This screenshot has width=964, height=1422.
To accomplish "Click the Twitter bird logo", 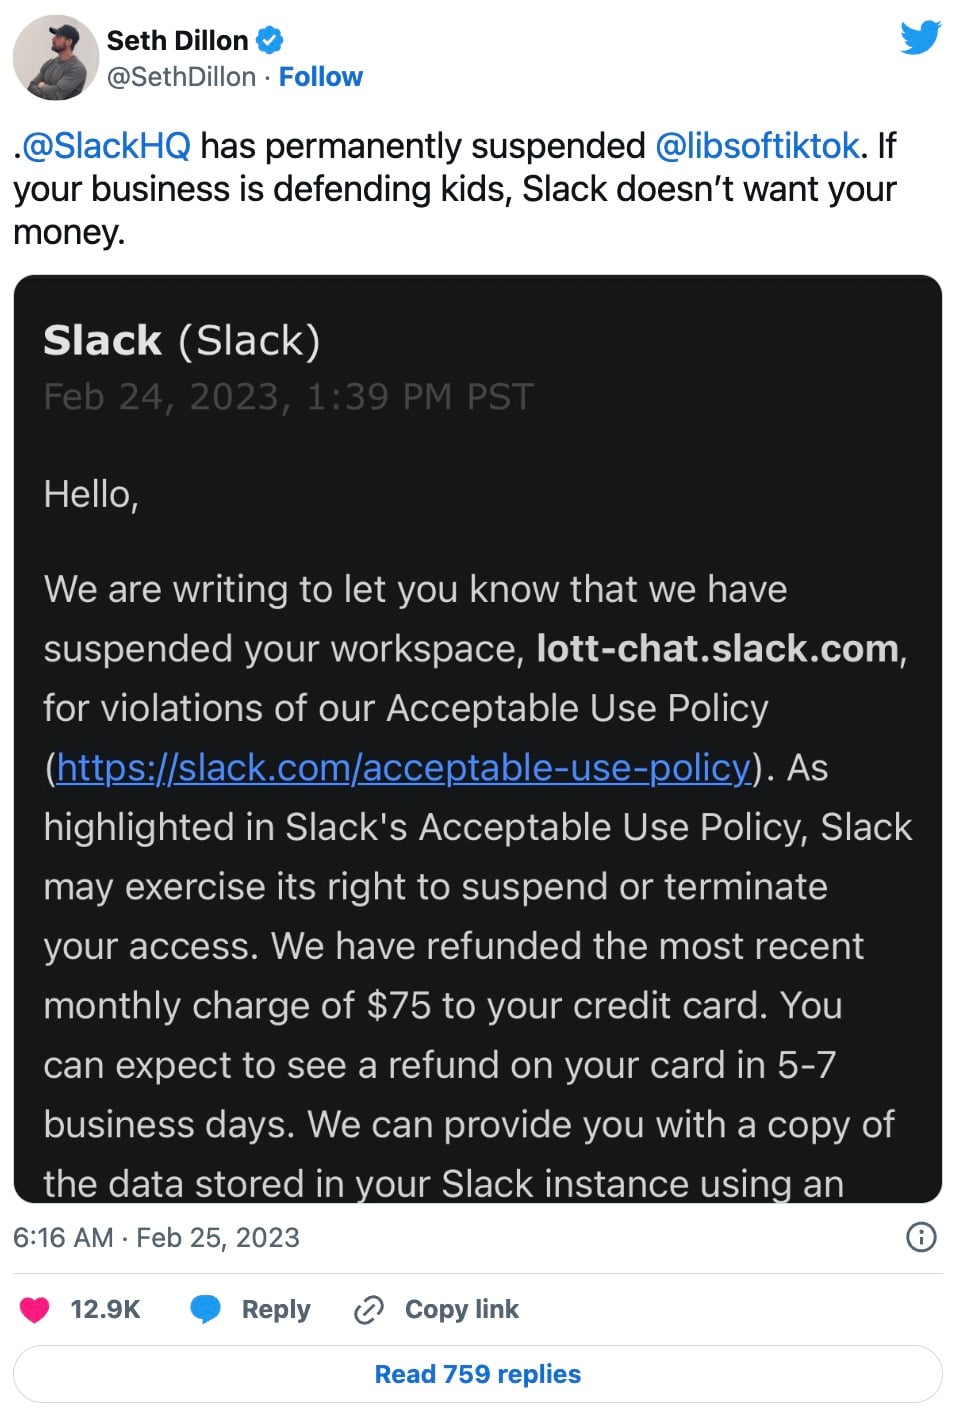I will pyautogui.click(x=920, y=37).
